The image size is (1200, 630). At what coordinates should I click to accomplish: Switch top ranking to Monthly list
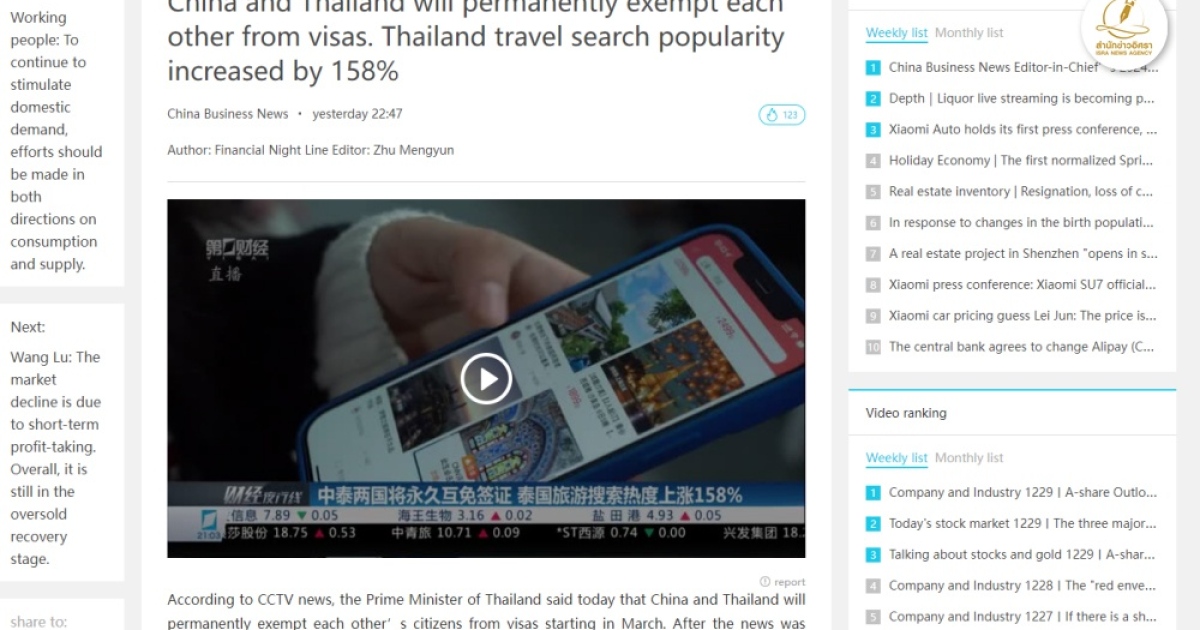pyautogui.click(x=968, y=33)
